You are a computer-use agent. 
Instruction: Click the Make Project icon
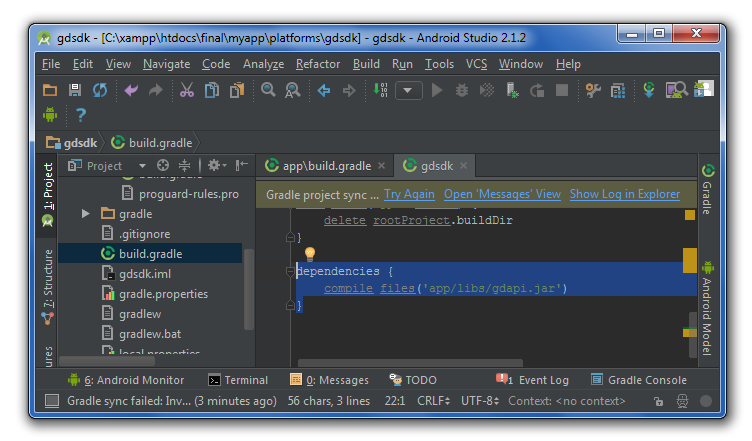click(380, 90)
